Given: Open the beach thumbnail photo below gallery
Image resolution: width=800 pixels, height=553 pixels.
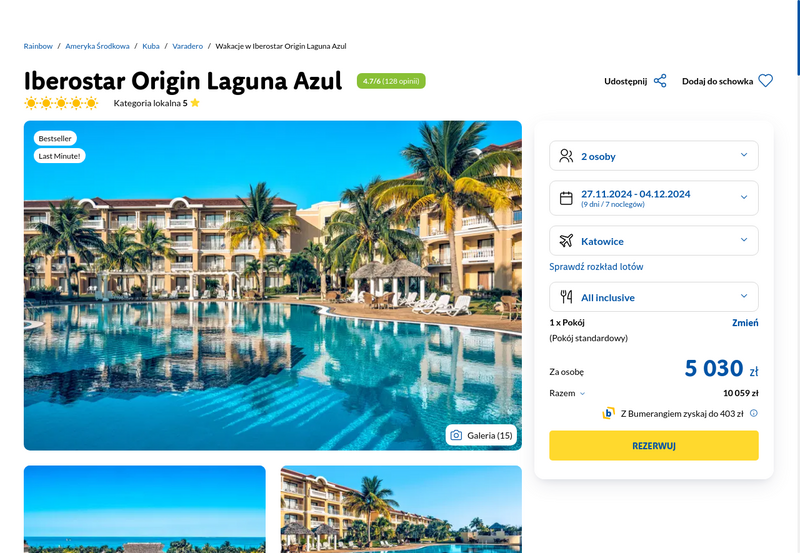Looking at the screenshot, I should (144, 509).
